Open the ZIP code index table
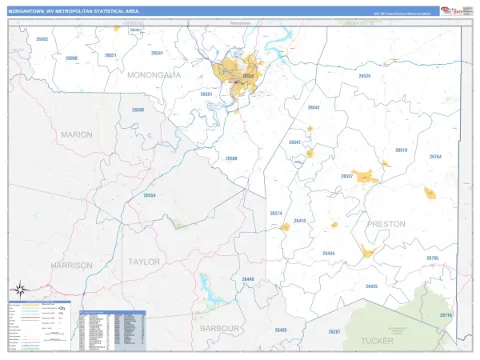This screenshot has width=480, height=360. pyautogui.click(x=113, y=330)
